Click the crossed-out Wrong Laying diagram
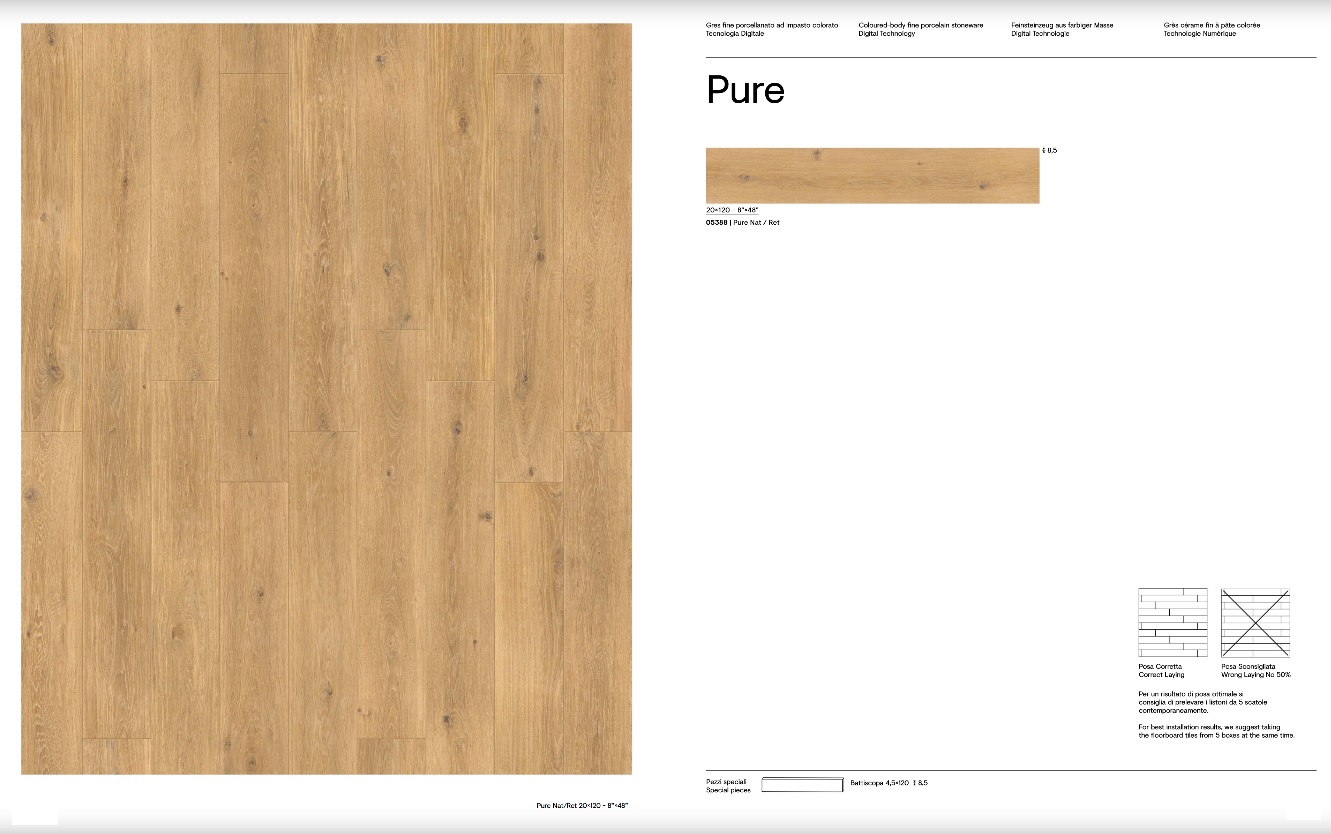Image resolution: width=1331 pixels, height=834 pixels. coord(1255,622)
